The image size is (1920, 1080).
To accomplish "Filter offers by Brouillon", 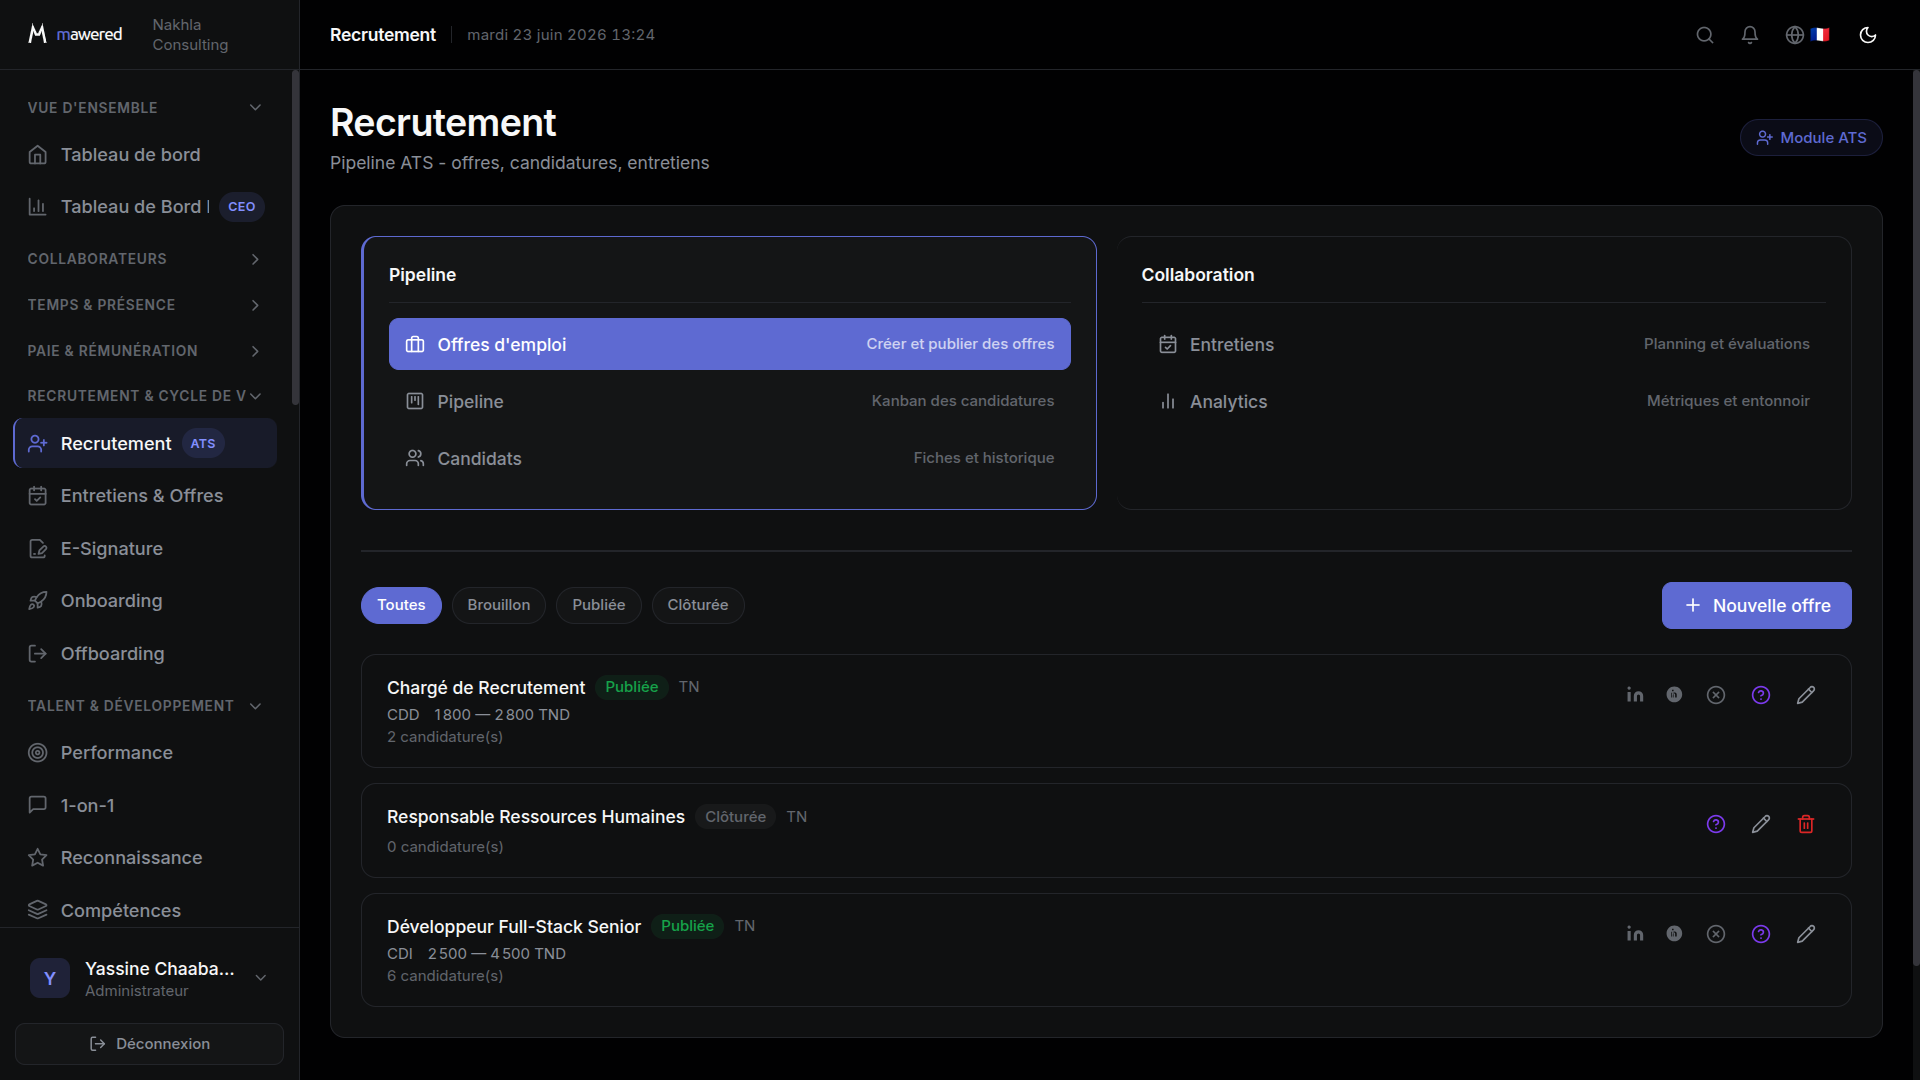I will tap(499, 605).
